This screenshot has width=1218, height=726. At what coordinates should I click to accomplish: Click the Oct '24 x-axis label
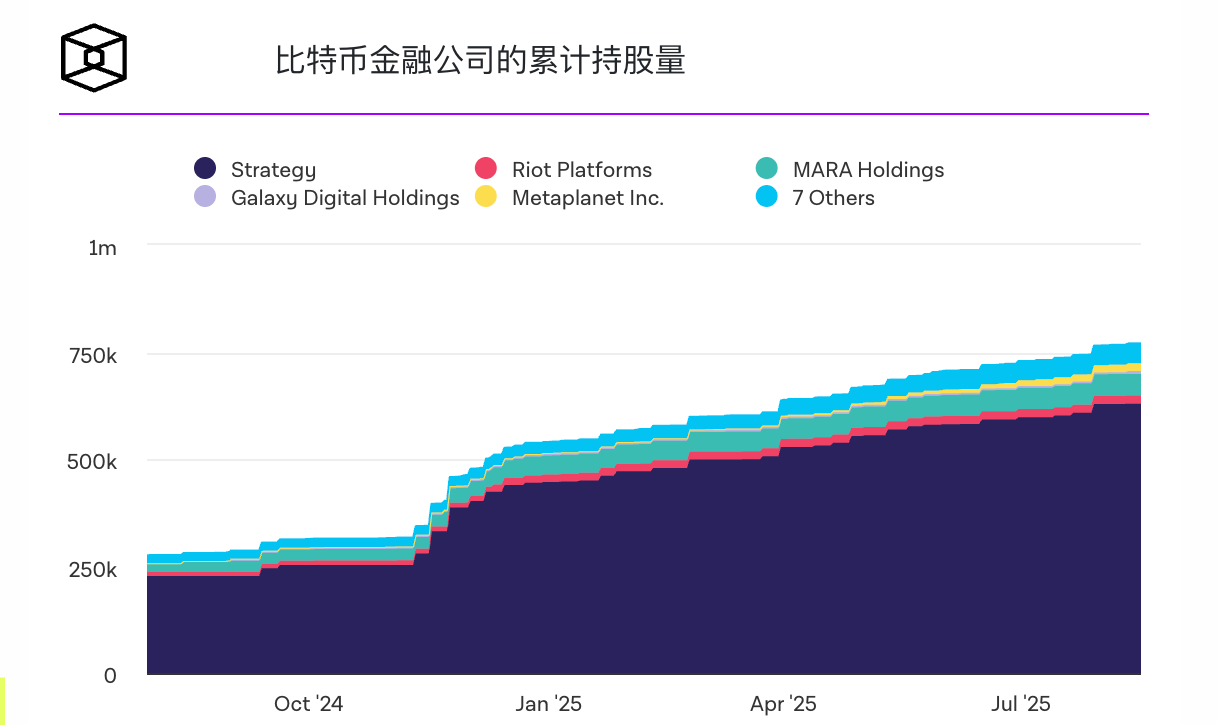pyautogui.click(x=309, y=704)
